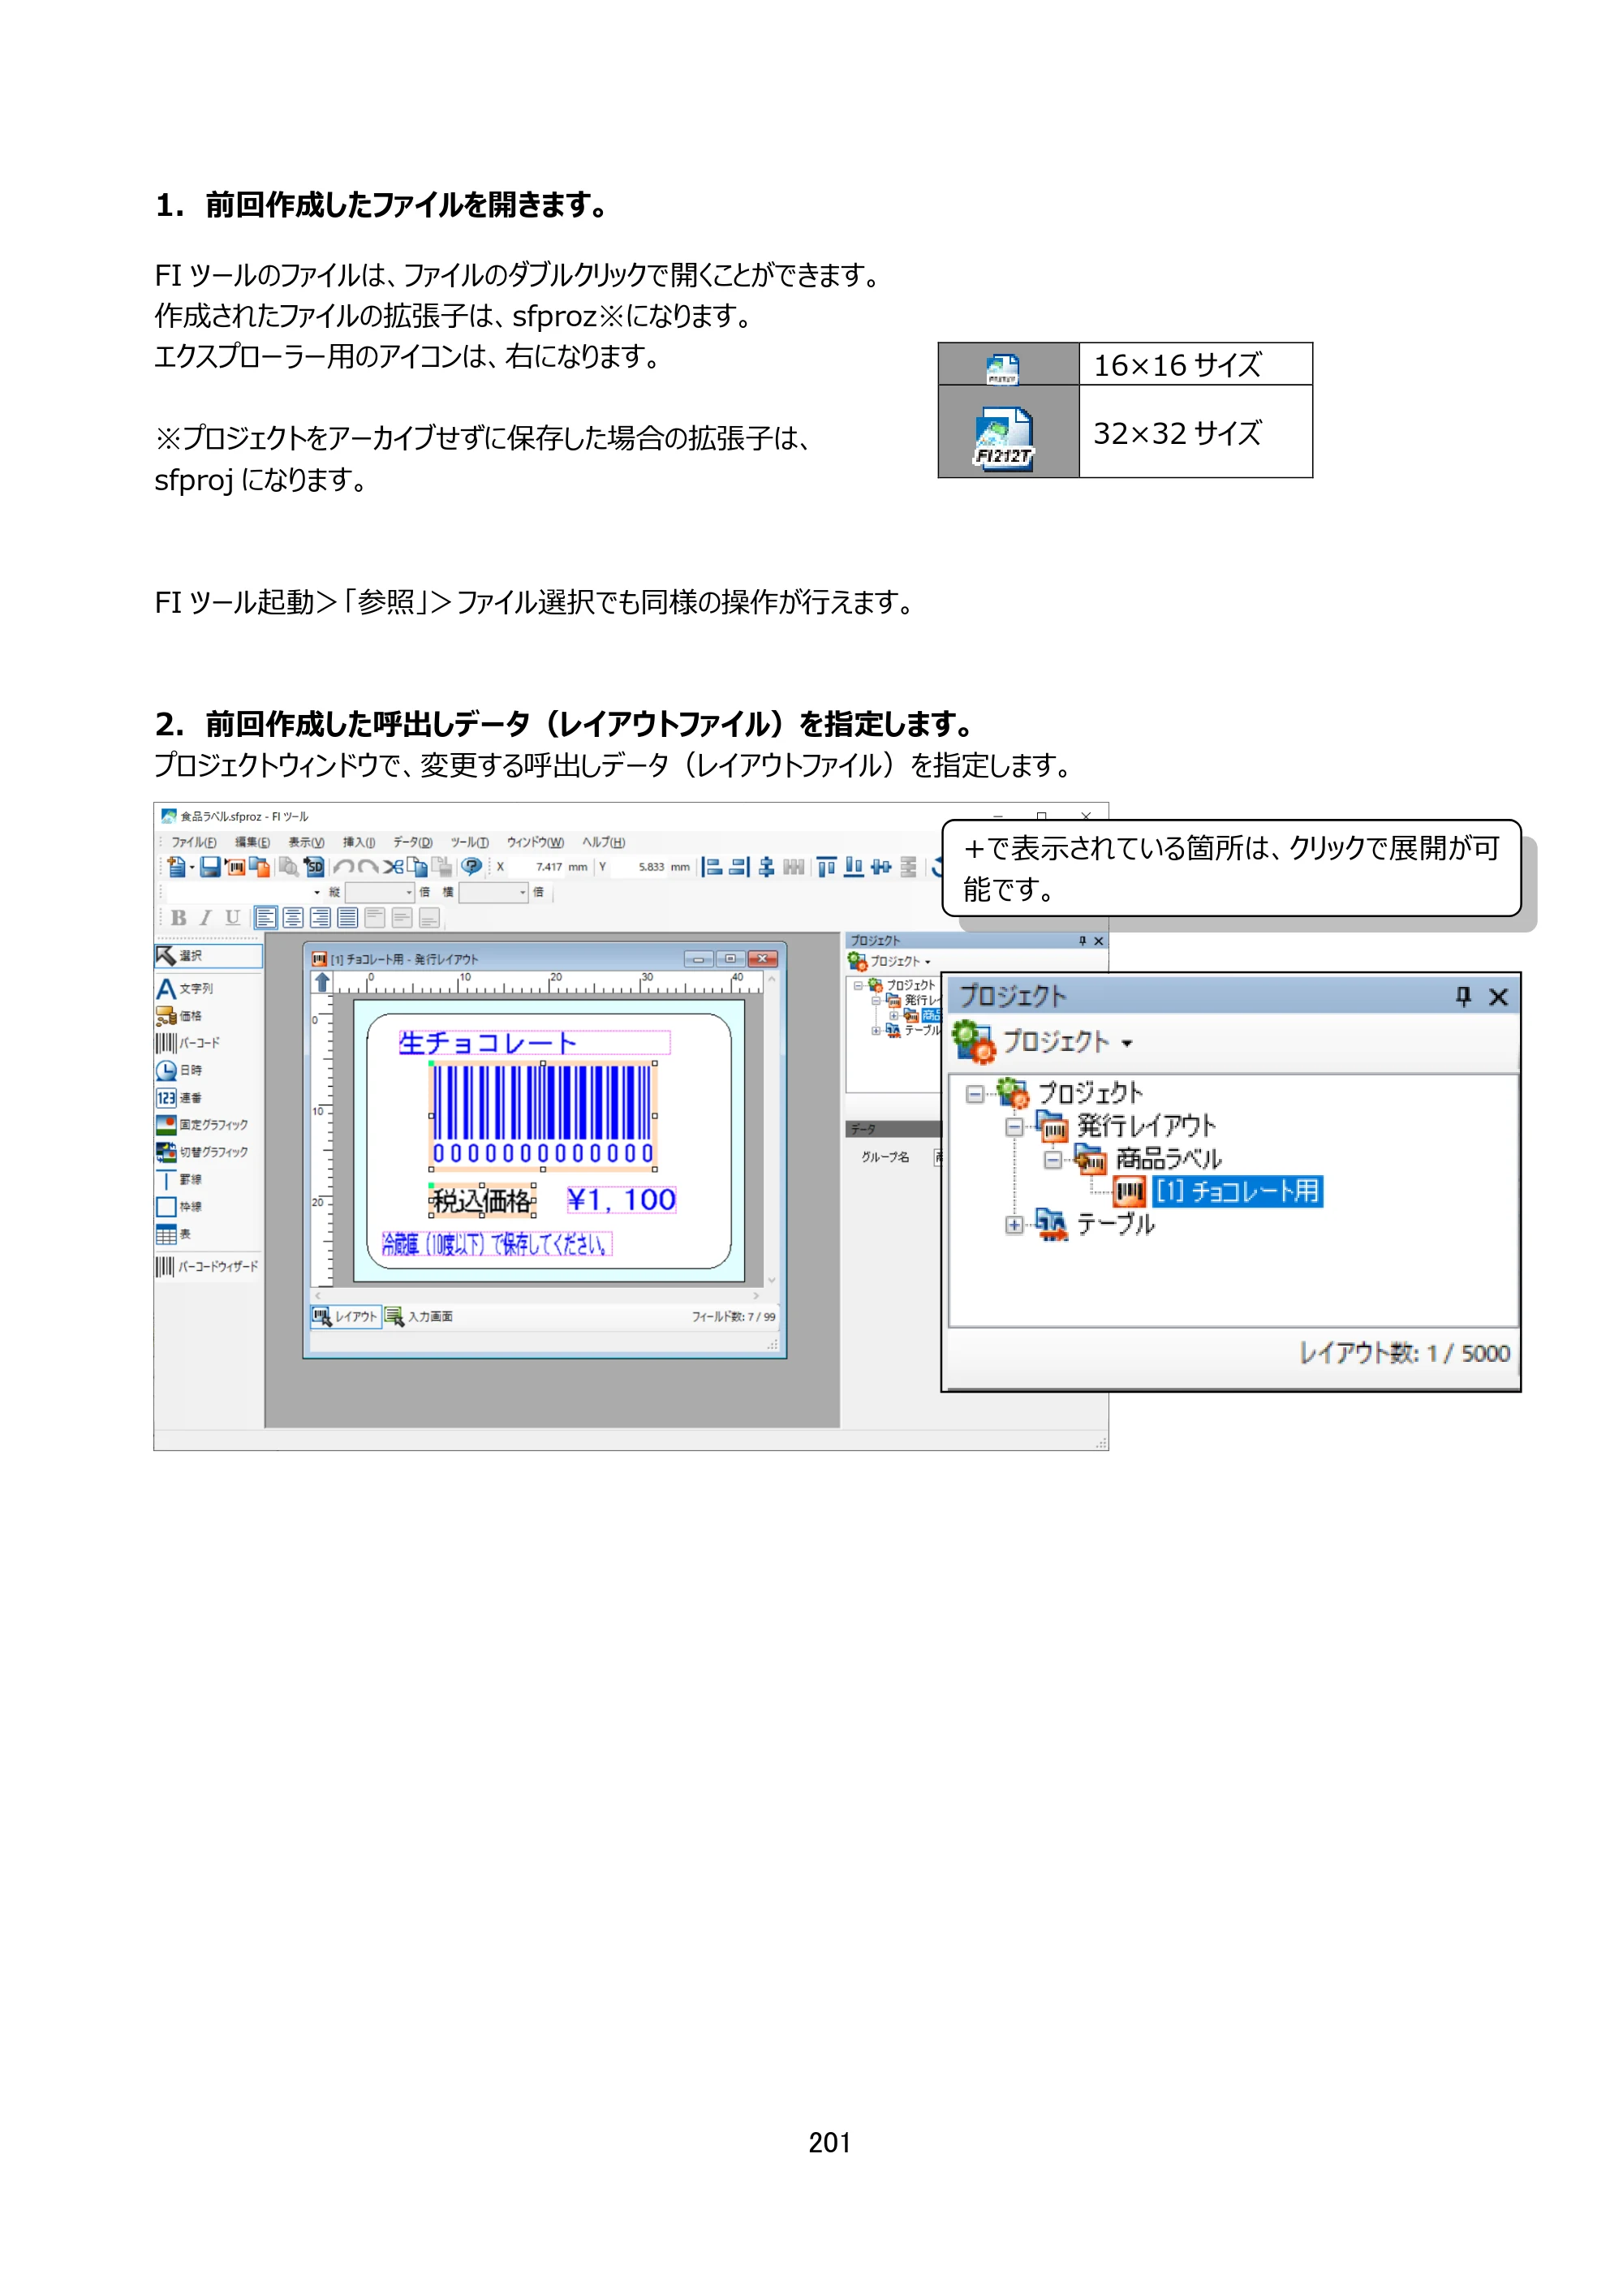The width and height of the screenshot is (1623, 2296).
Task: Close the enlarged プロジェクト panel
Action: tap(1498, 997)
